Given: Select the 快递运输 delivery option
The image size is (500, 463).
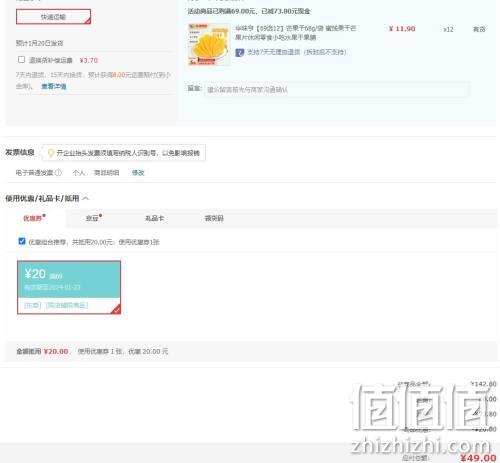Looking at the screenshot, I should click(53, 17).
